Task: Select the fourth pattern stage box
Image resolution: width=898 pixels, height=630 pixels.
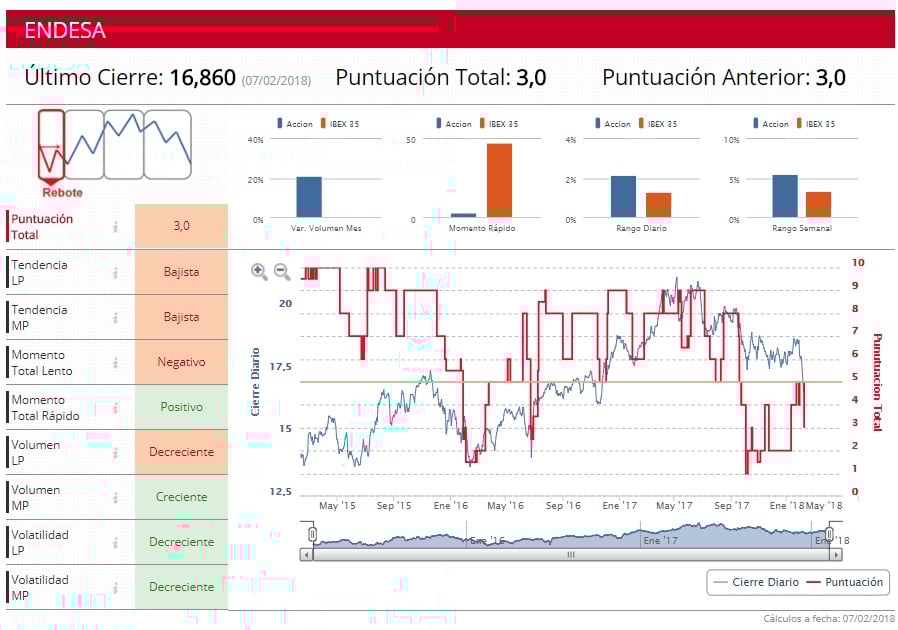Action: point(167,145)
